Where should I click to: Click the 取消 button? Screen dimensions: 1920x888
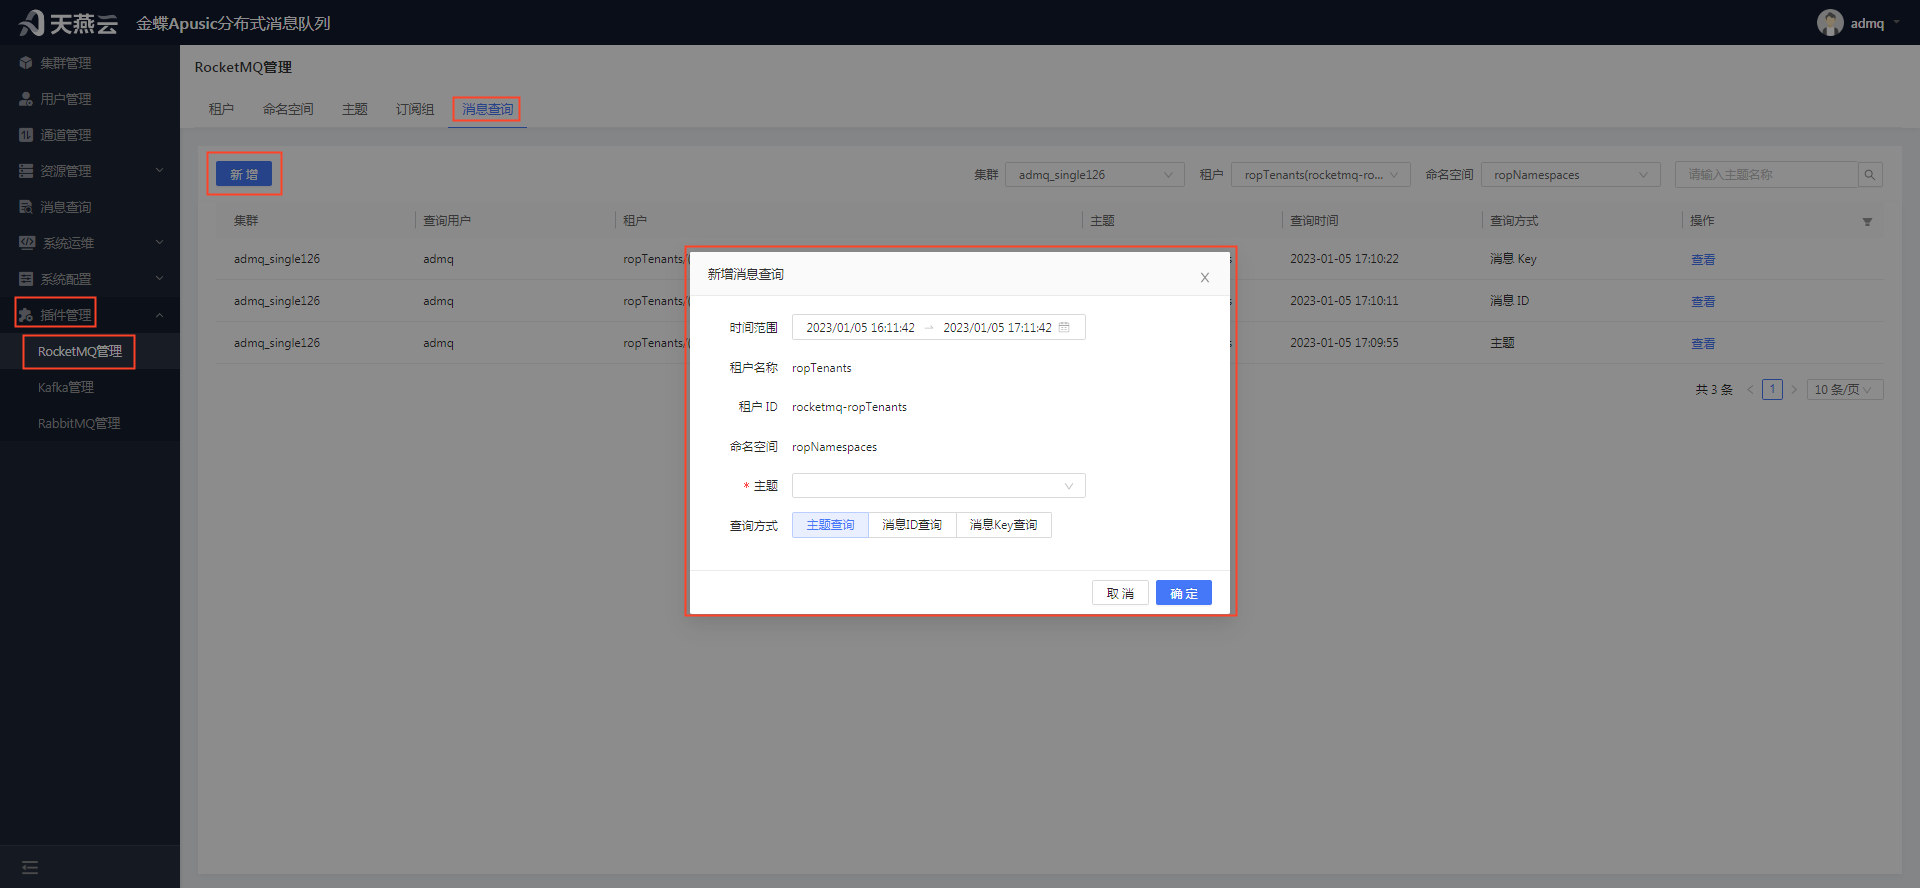tap(1120, 593)
